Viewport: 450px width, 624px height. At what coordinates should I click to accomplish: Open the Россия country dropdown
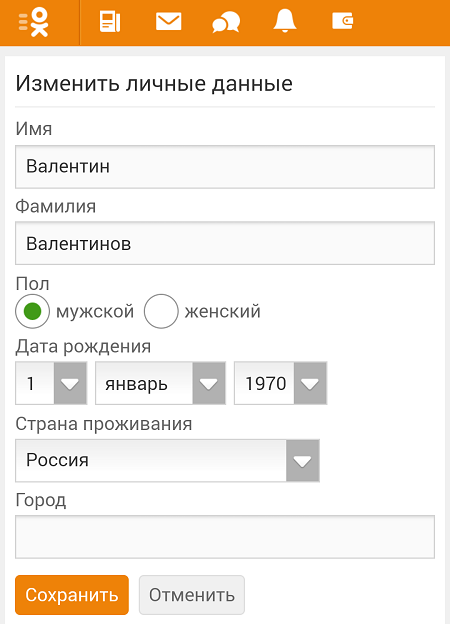coord(167,460)
